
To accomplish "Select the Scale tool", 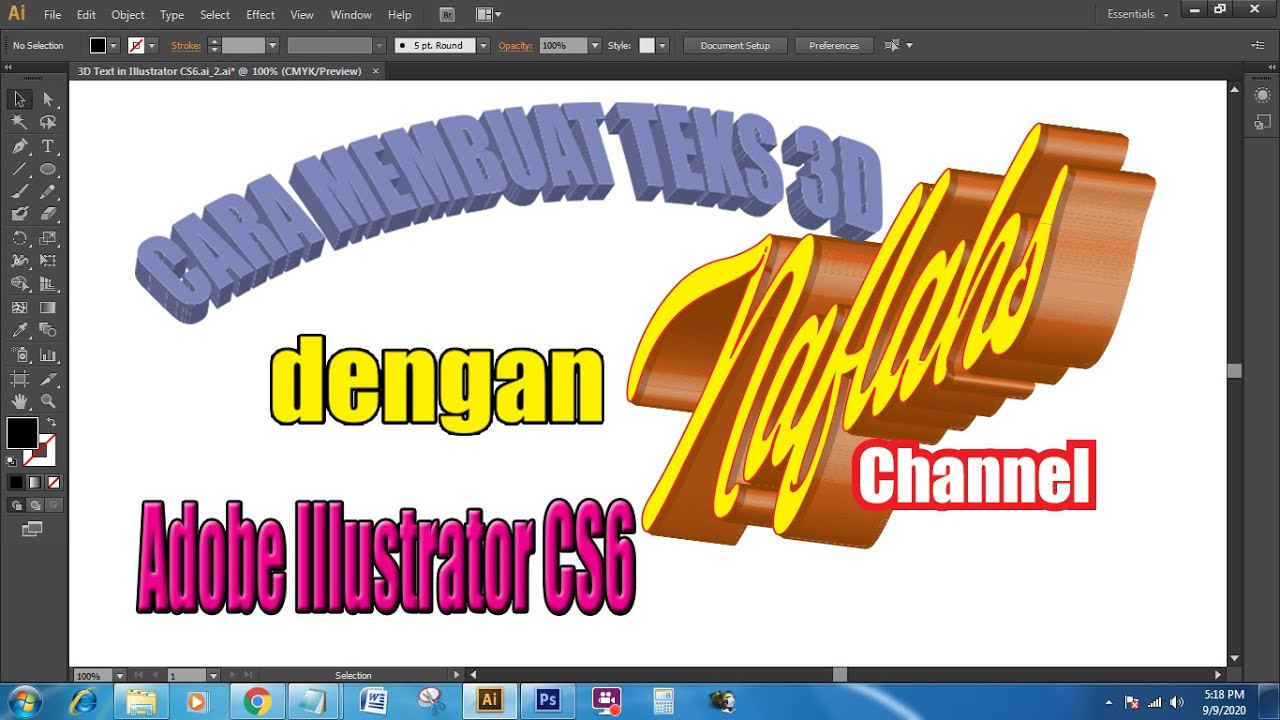I will (47, 238).
